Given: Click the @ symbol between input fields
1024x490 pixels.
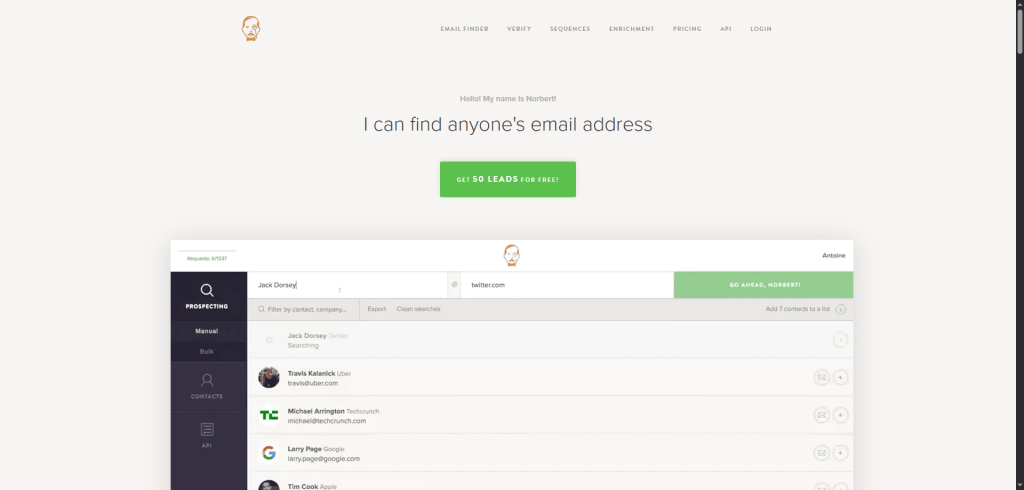Looking at the screenshot, I should pos(454,285).
